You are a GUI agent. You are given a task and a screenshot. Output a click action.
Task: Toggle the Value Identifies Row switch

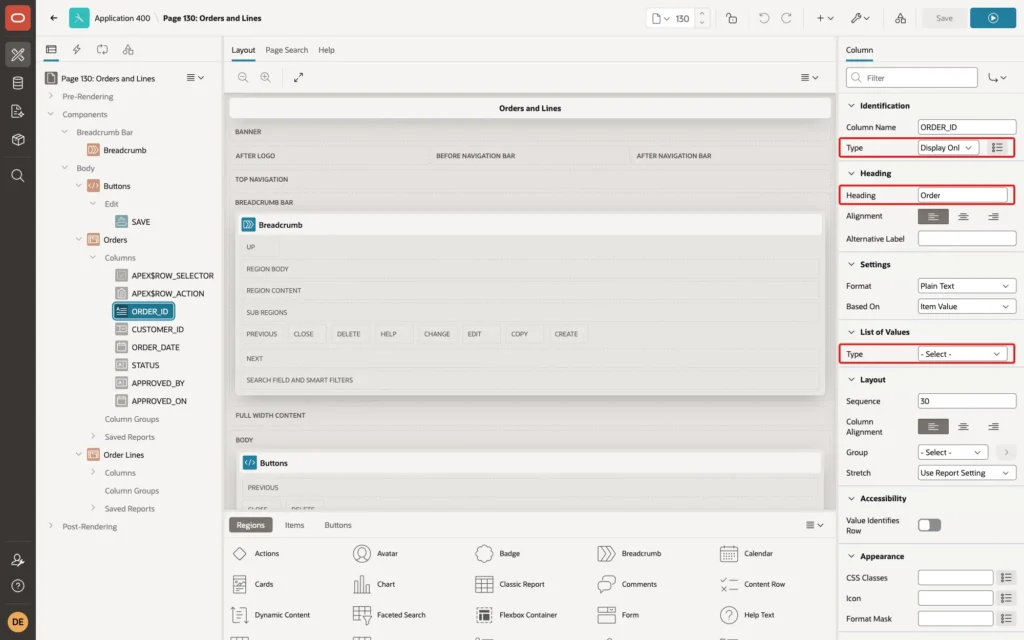[x=929, y=525]
